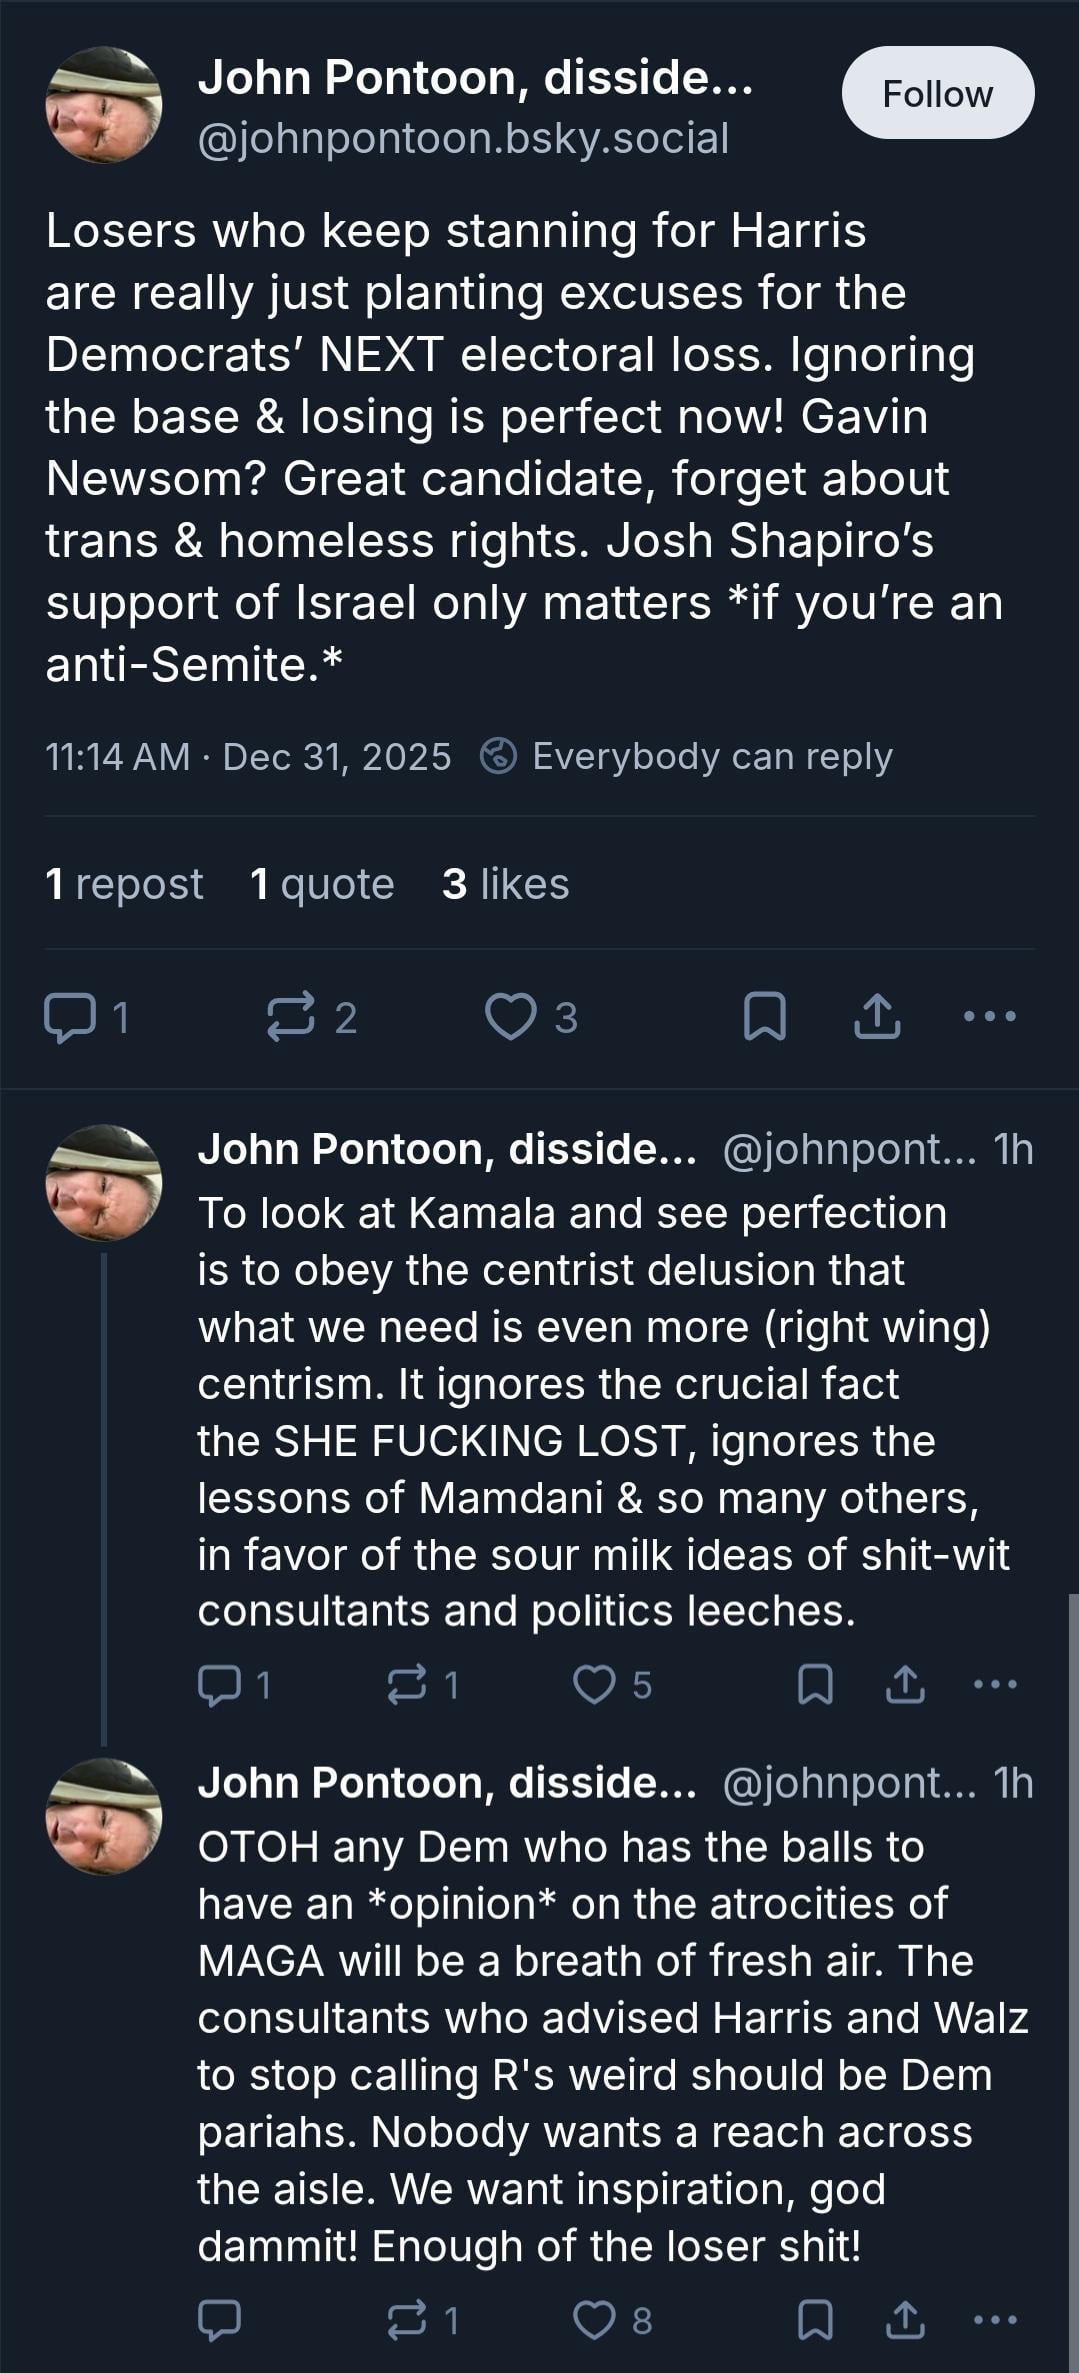This screenshot has width=1079, height=2373.
Task: View the 3 likes list
Action: pos(505,884)
